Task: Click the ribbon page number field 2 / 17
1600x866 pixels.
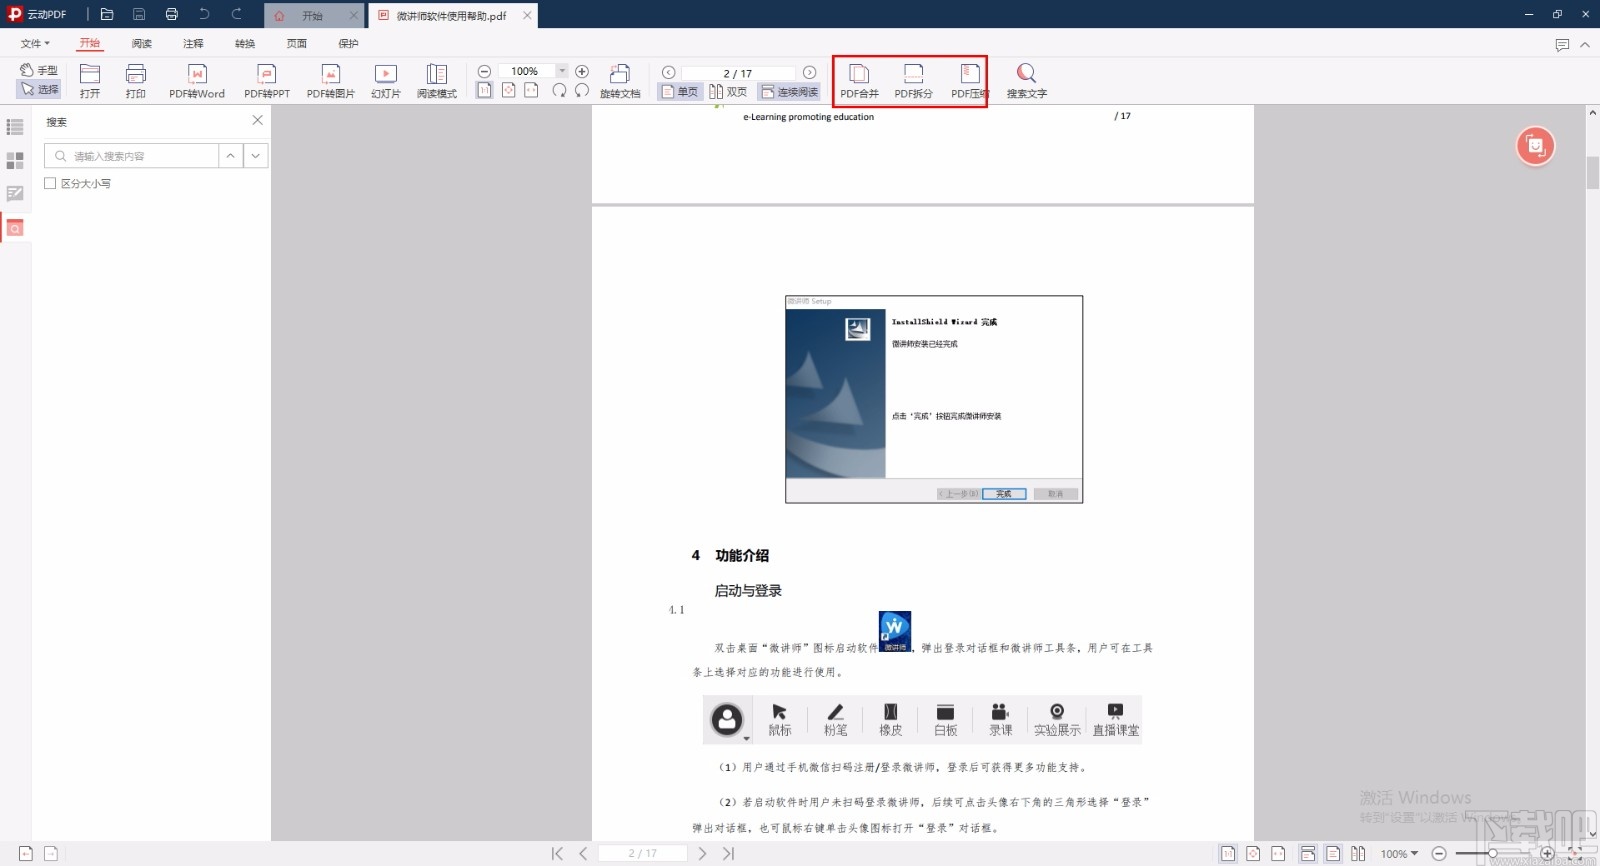Action: click(x=738, y=73)
